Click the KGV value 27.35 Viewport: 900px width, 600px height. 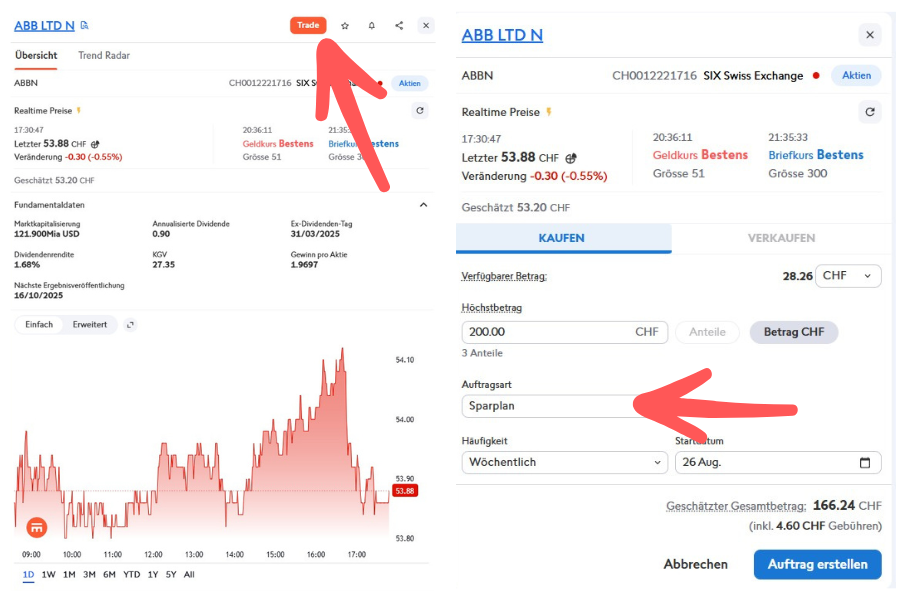click(164, 265)
